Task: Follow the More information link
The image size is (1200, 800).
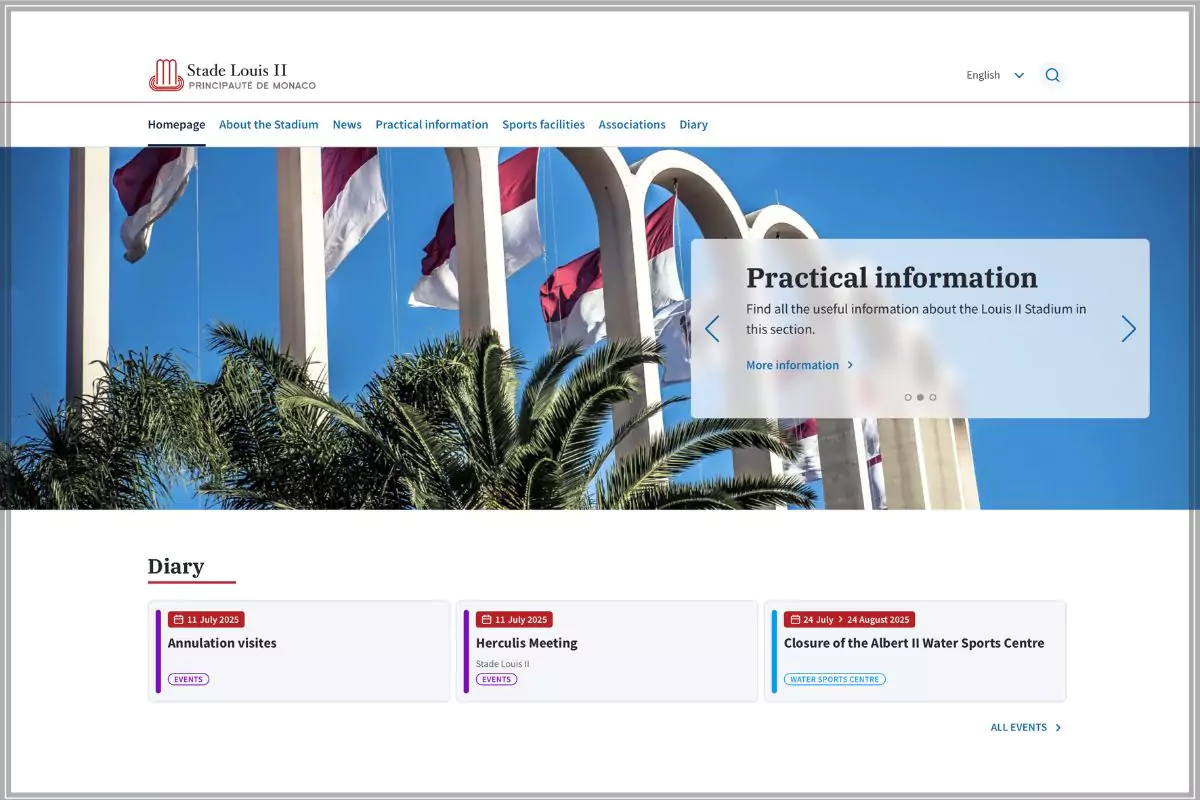Action: [x=793, y=365]
